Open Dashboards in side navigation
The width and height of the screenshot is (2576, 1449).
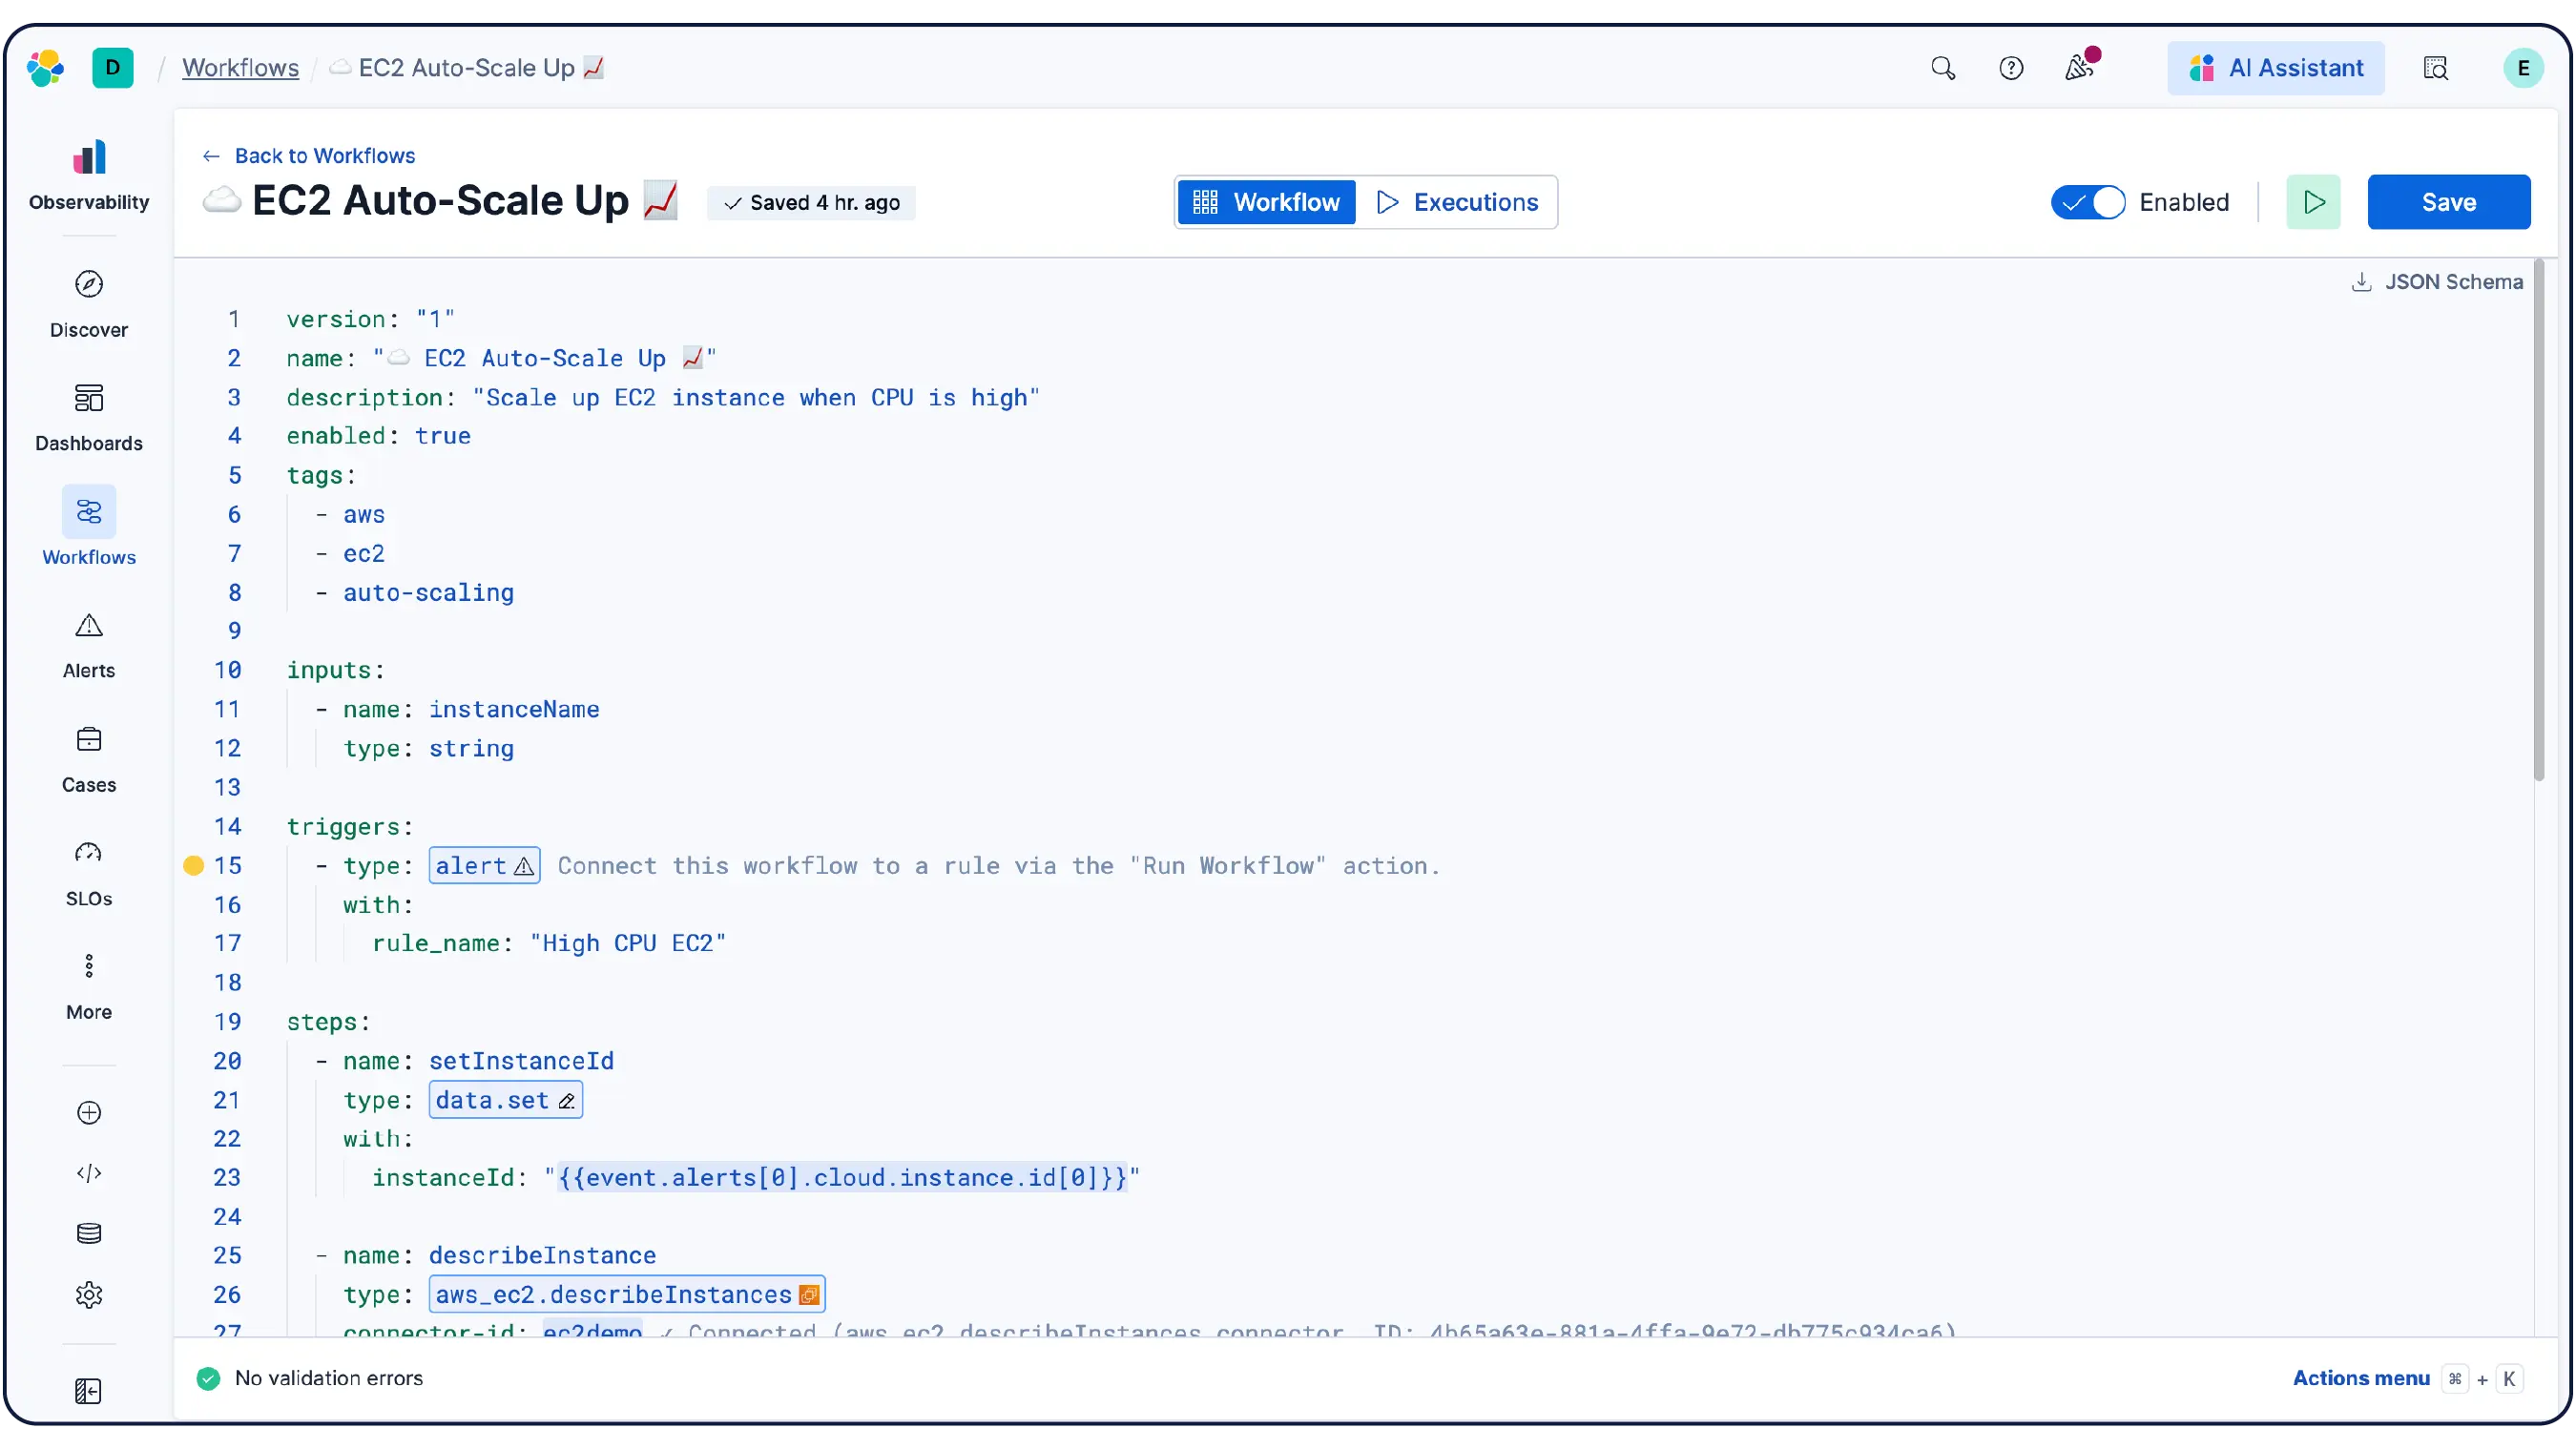click(89, 417)
